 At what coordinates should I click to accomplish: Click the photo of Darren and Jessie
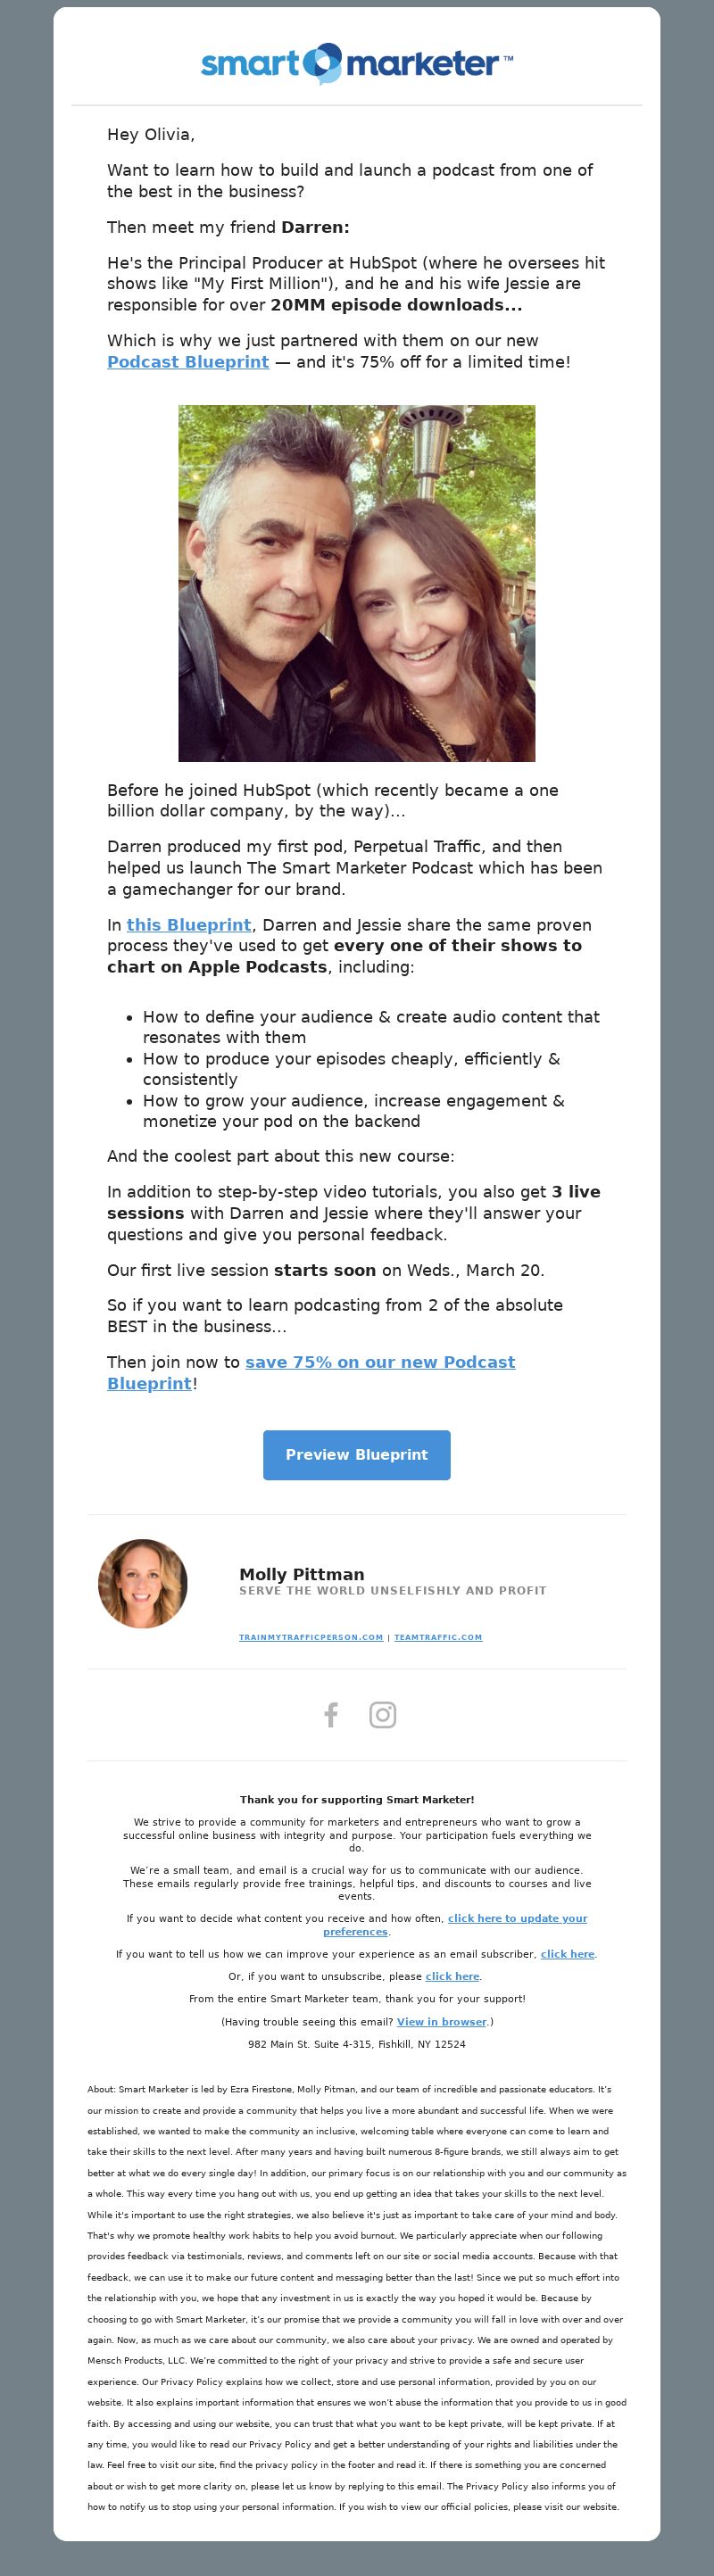click(x=357, y=583)
